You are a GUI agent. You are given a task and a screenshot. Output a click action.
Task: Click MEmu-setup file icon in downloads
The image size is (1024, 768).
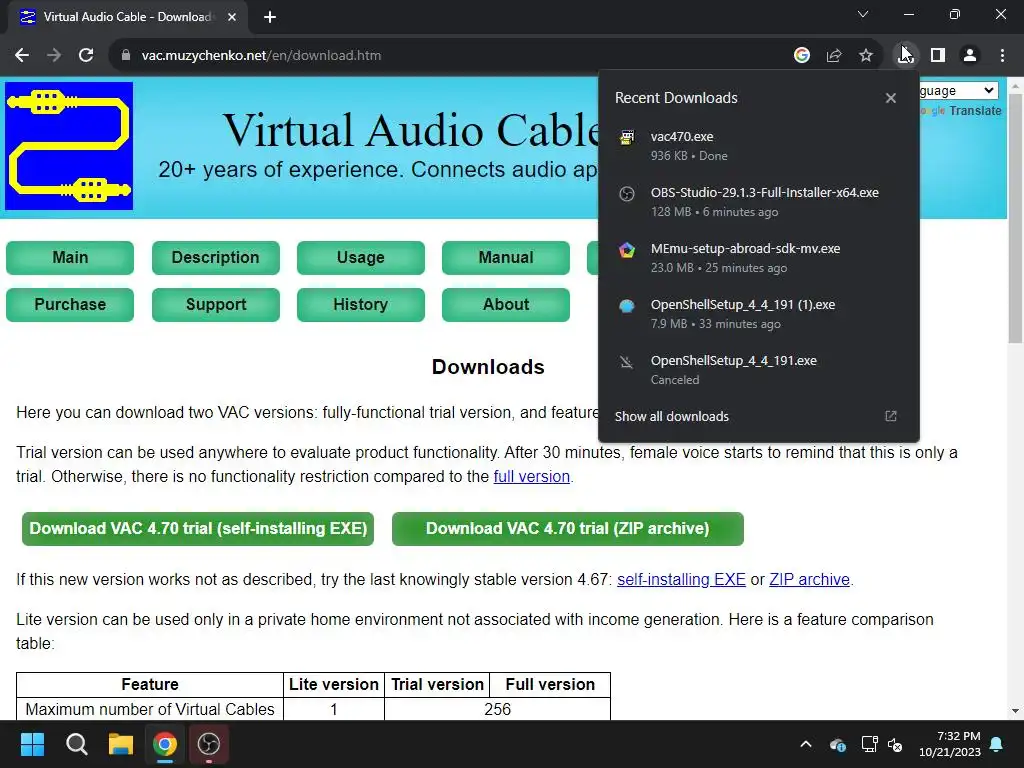627,249
